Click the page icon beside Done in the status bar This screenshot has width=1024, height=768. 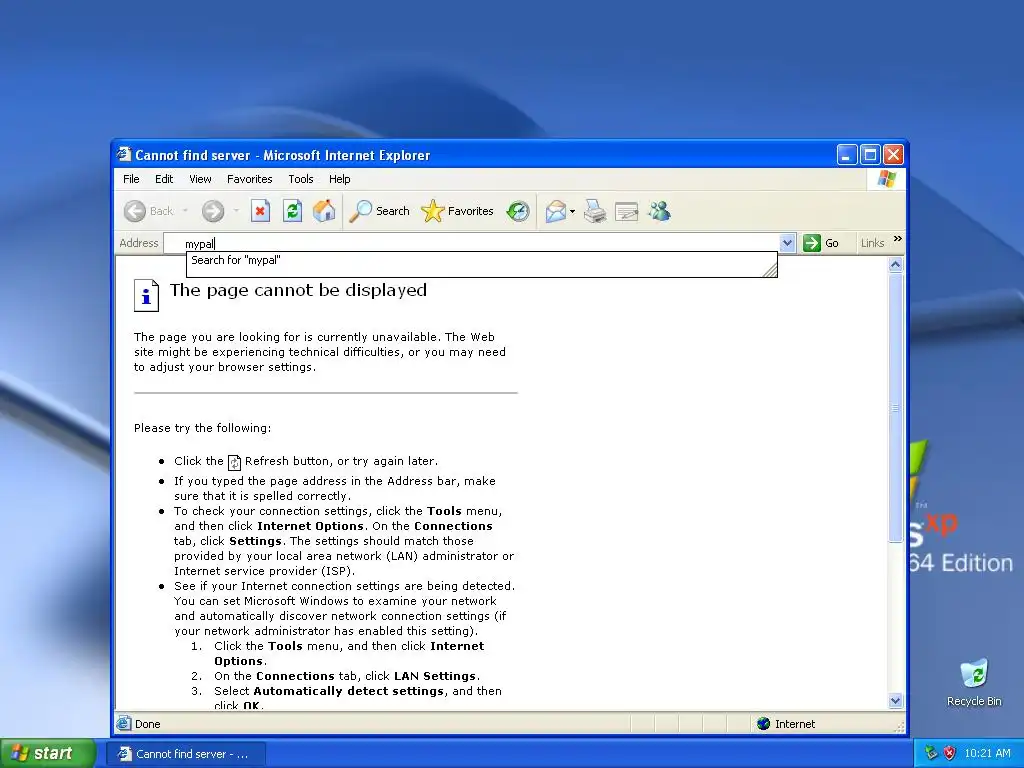click(123, 724)
